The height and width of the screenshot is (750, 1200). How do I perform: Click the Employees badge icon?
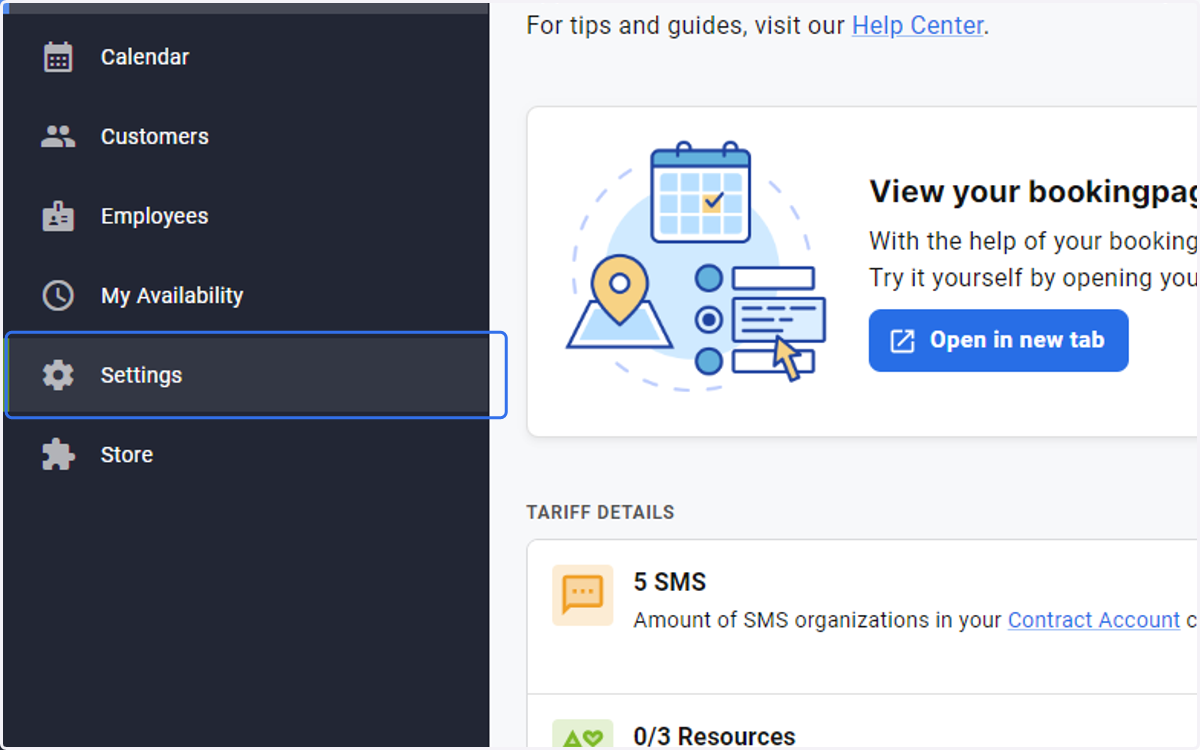[58, 216]
